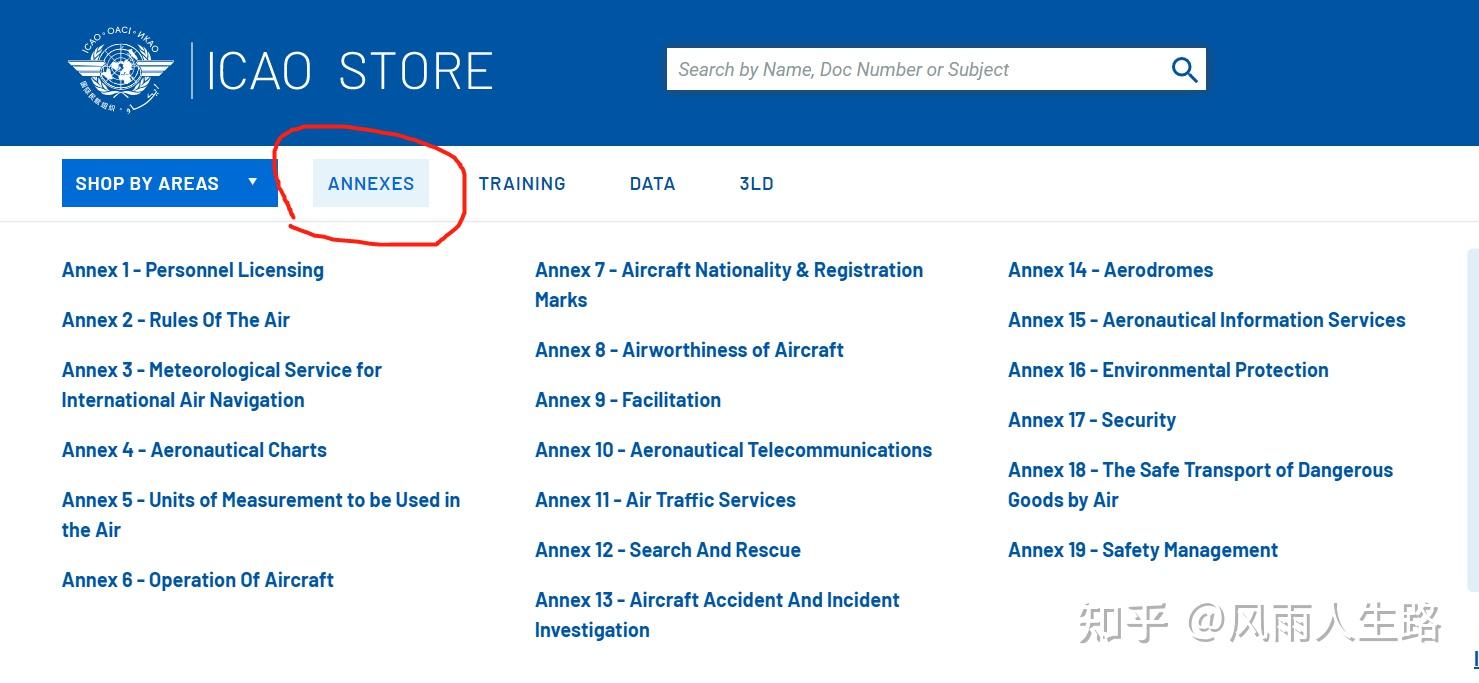Image resolution: width=1479 pixels, height=683 pixels.
Task: Open Annex 17 - Security
Action: [1091, 419]
